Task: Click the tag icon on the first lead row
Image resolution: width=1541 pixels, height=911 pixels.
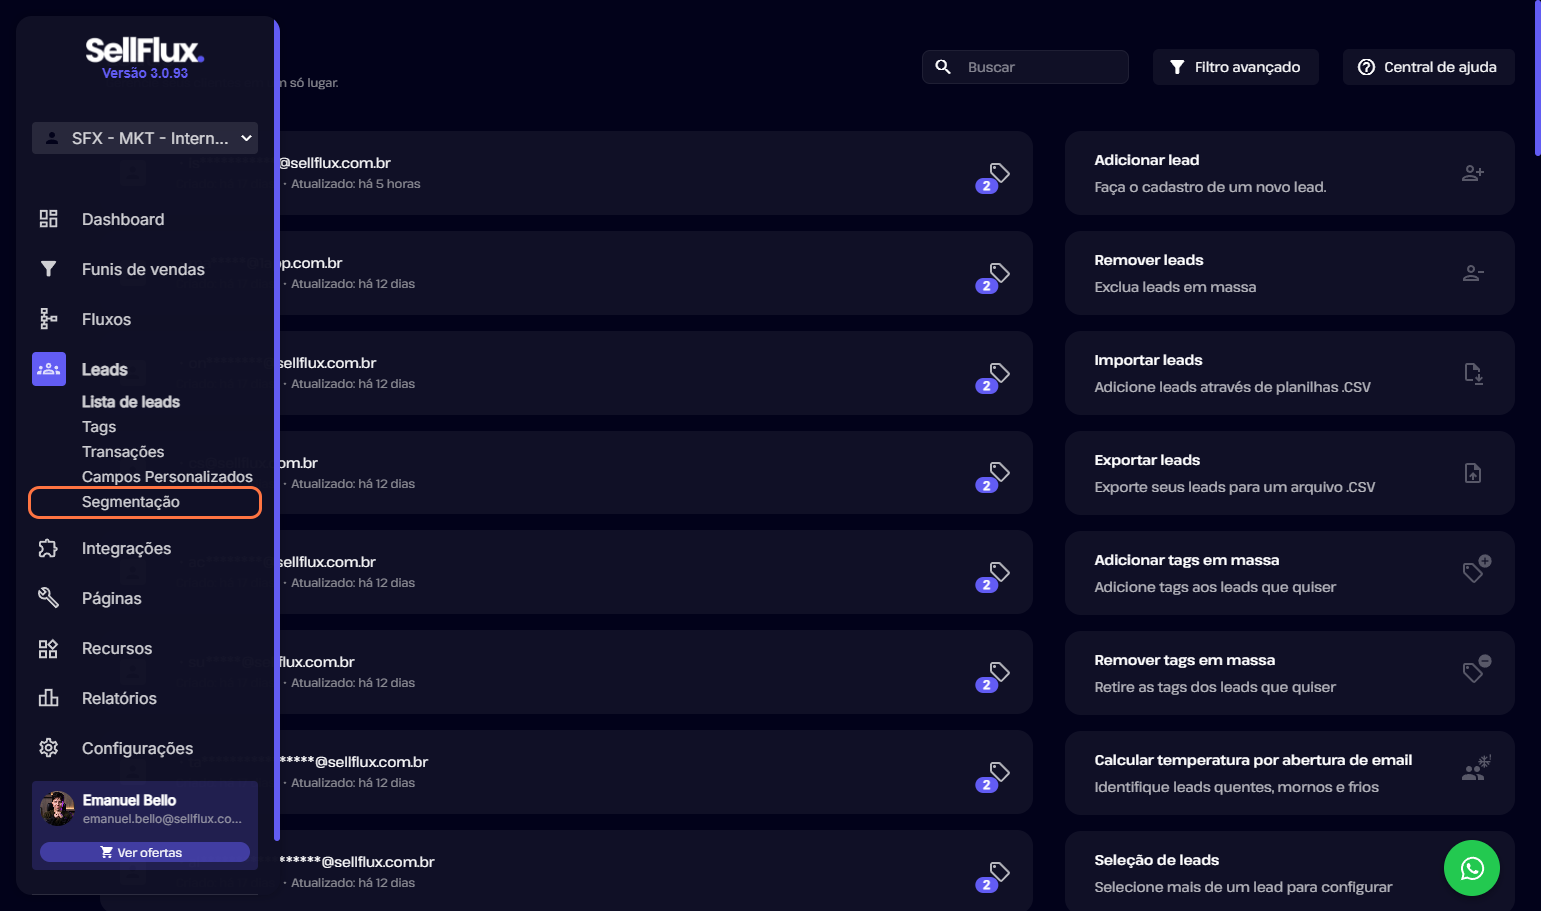Action: (x=999, y=172)
